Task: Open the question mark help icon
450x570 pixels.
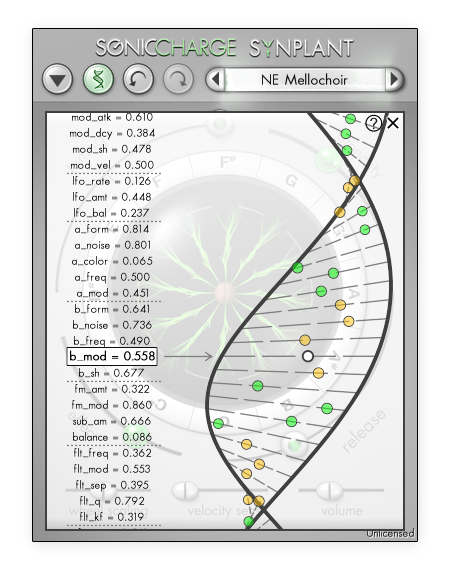Action: (373, 123)
